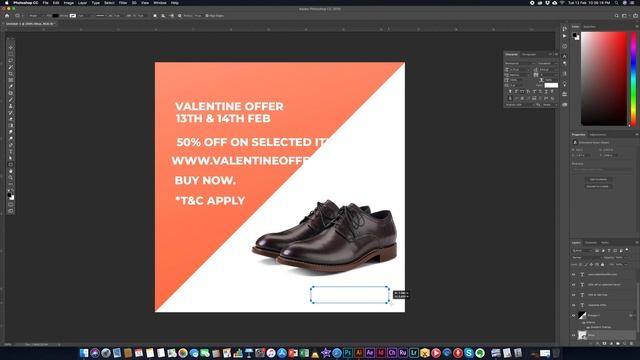
Task: Click the BUY NOW. text on canvas
Action: (205, 180)
